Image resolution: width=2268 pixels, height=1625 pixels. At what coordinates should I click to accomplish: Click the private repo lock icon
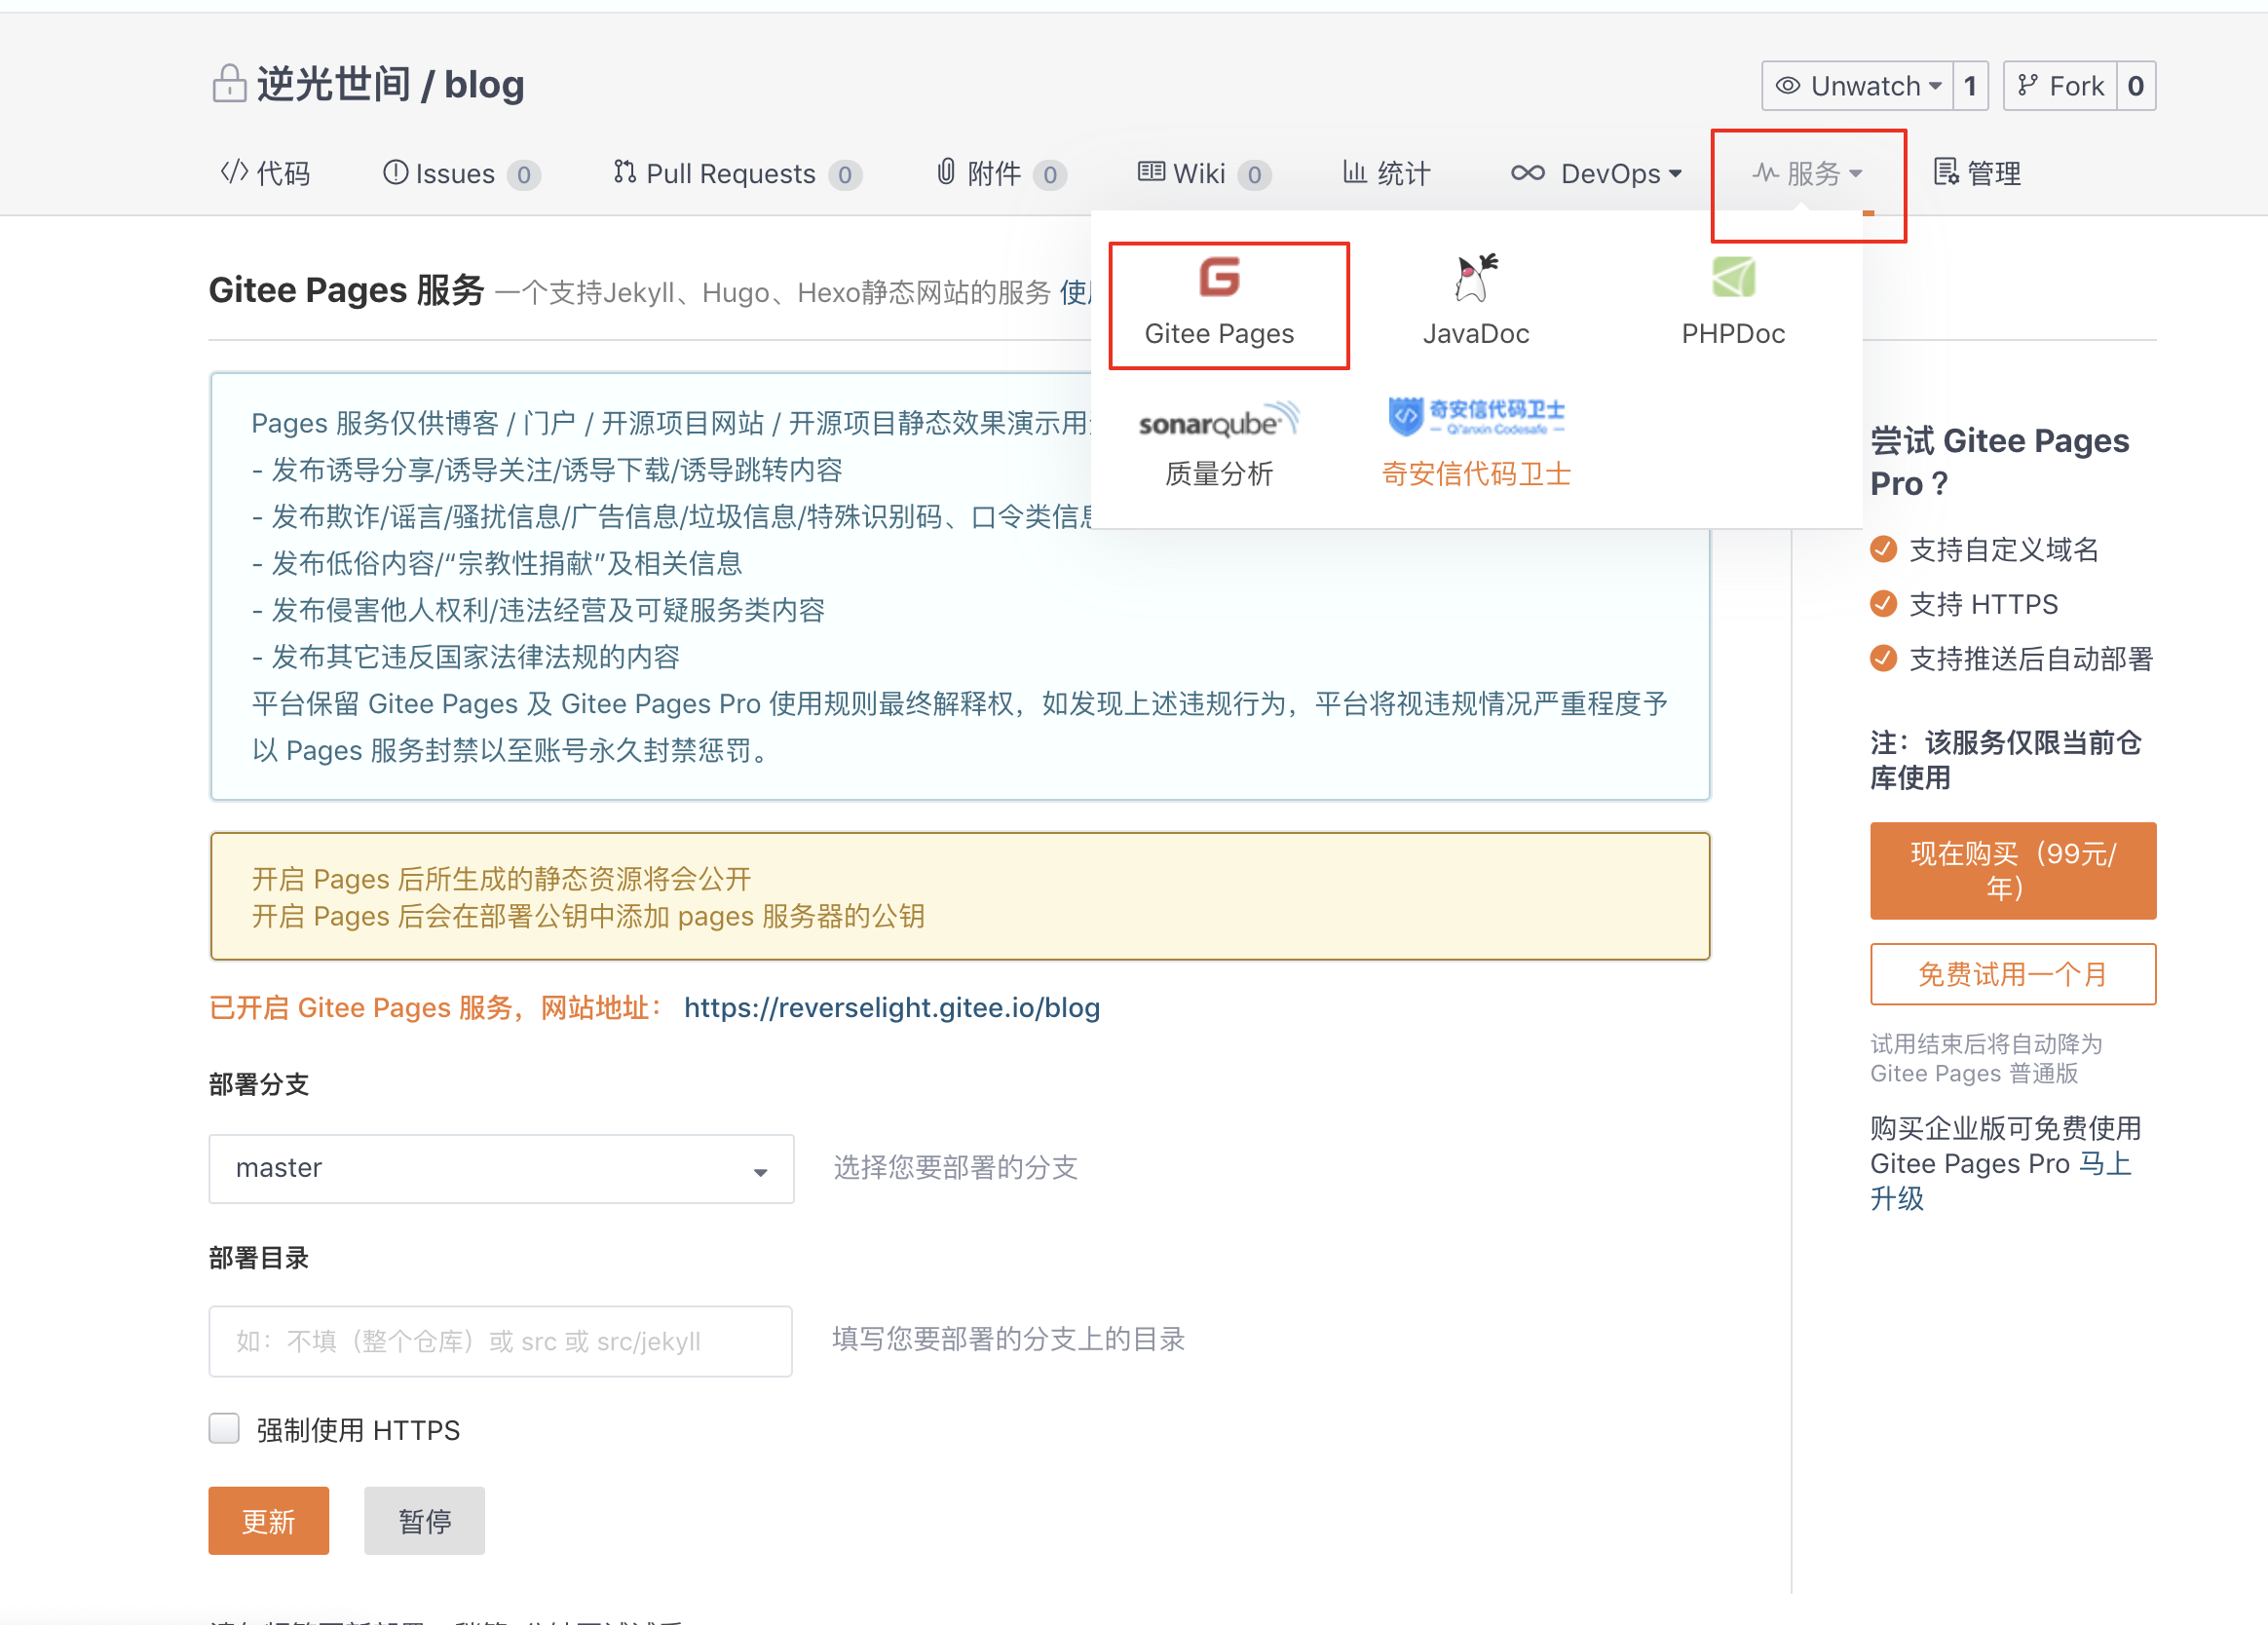tap(229, 84)
